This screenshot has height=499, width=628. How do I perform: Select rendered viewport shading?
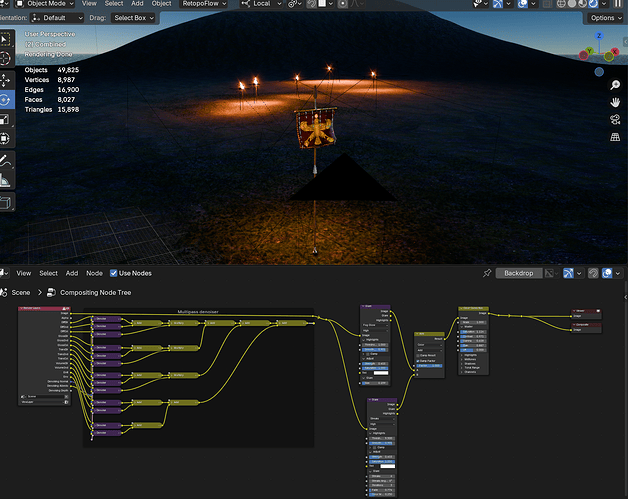(x=593, y=4)
